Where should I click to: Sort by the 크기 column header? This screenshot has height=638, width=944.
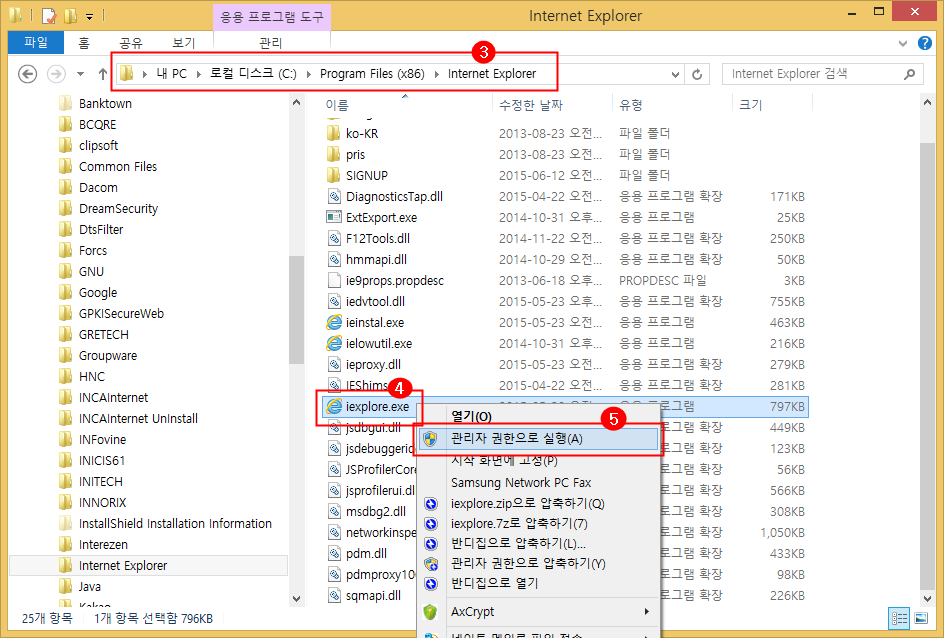(x=750, y=105)
